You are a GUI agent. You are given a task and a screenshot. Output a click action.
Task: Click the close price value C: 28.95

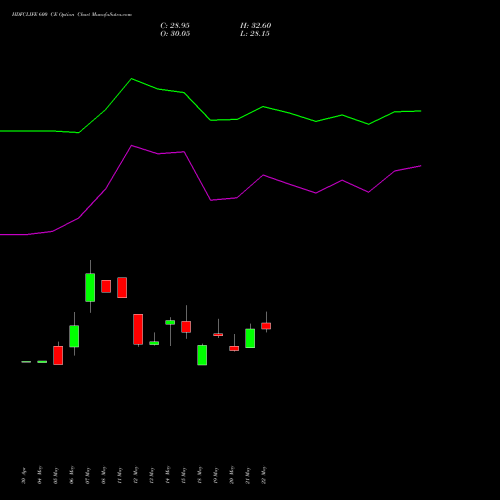pyautogui.click(x=175, y=26)
